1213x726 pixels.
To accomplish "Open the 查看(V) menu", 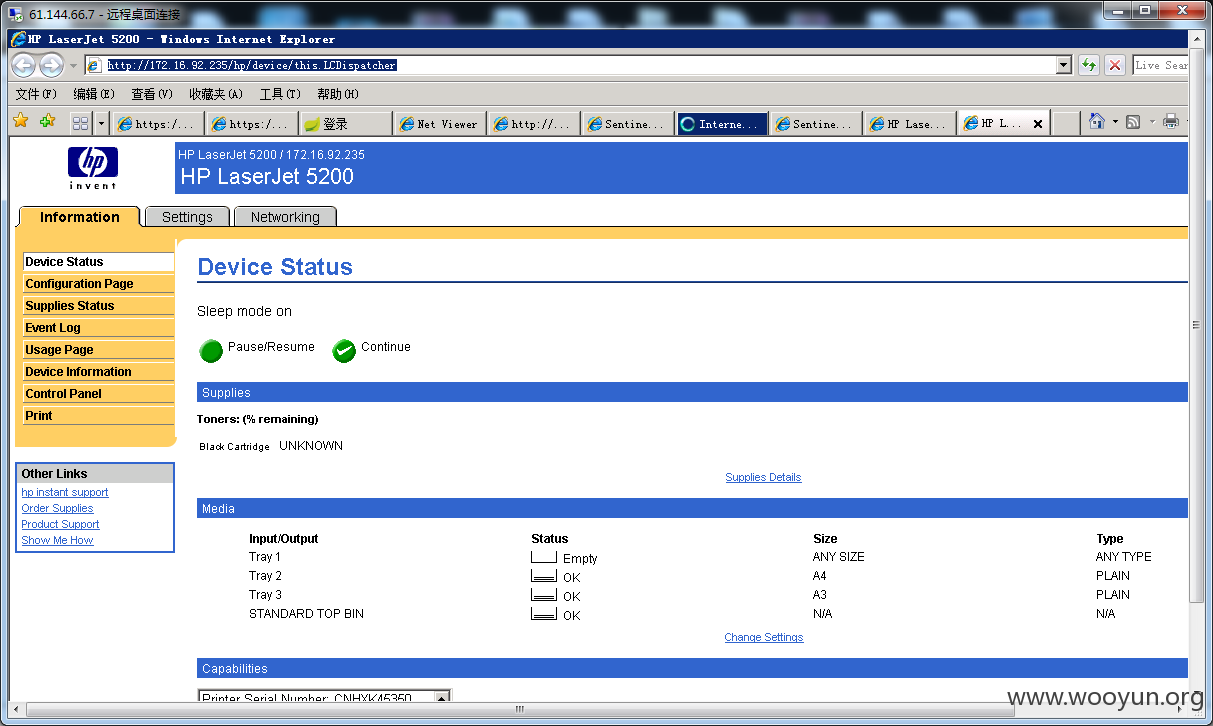I will 152,94.
